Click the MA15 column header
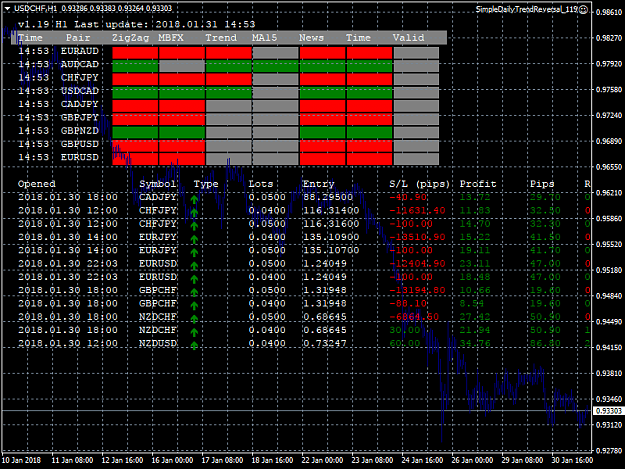The width and height of the screenshot is (625, 469). pos(265,38)
